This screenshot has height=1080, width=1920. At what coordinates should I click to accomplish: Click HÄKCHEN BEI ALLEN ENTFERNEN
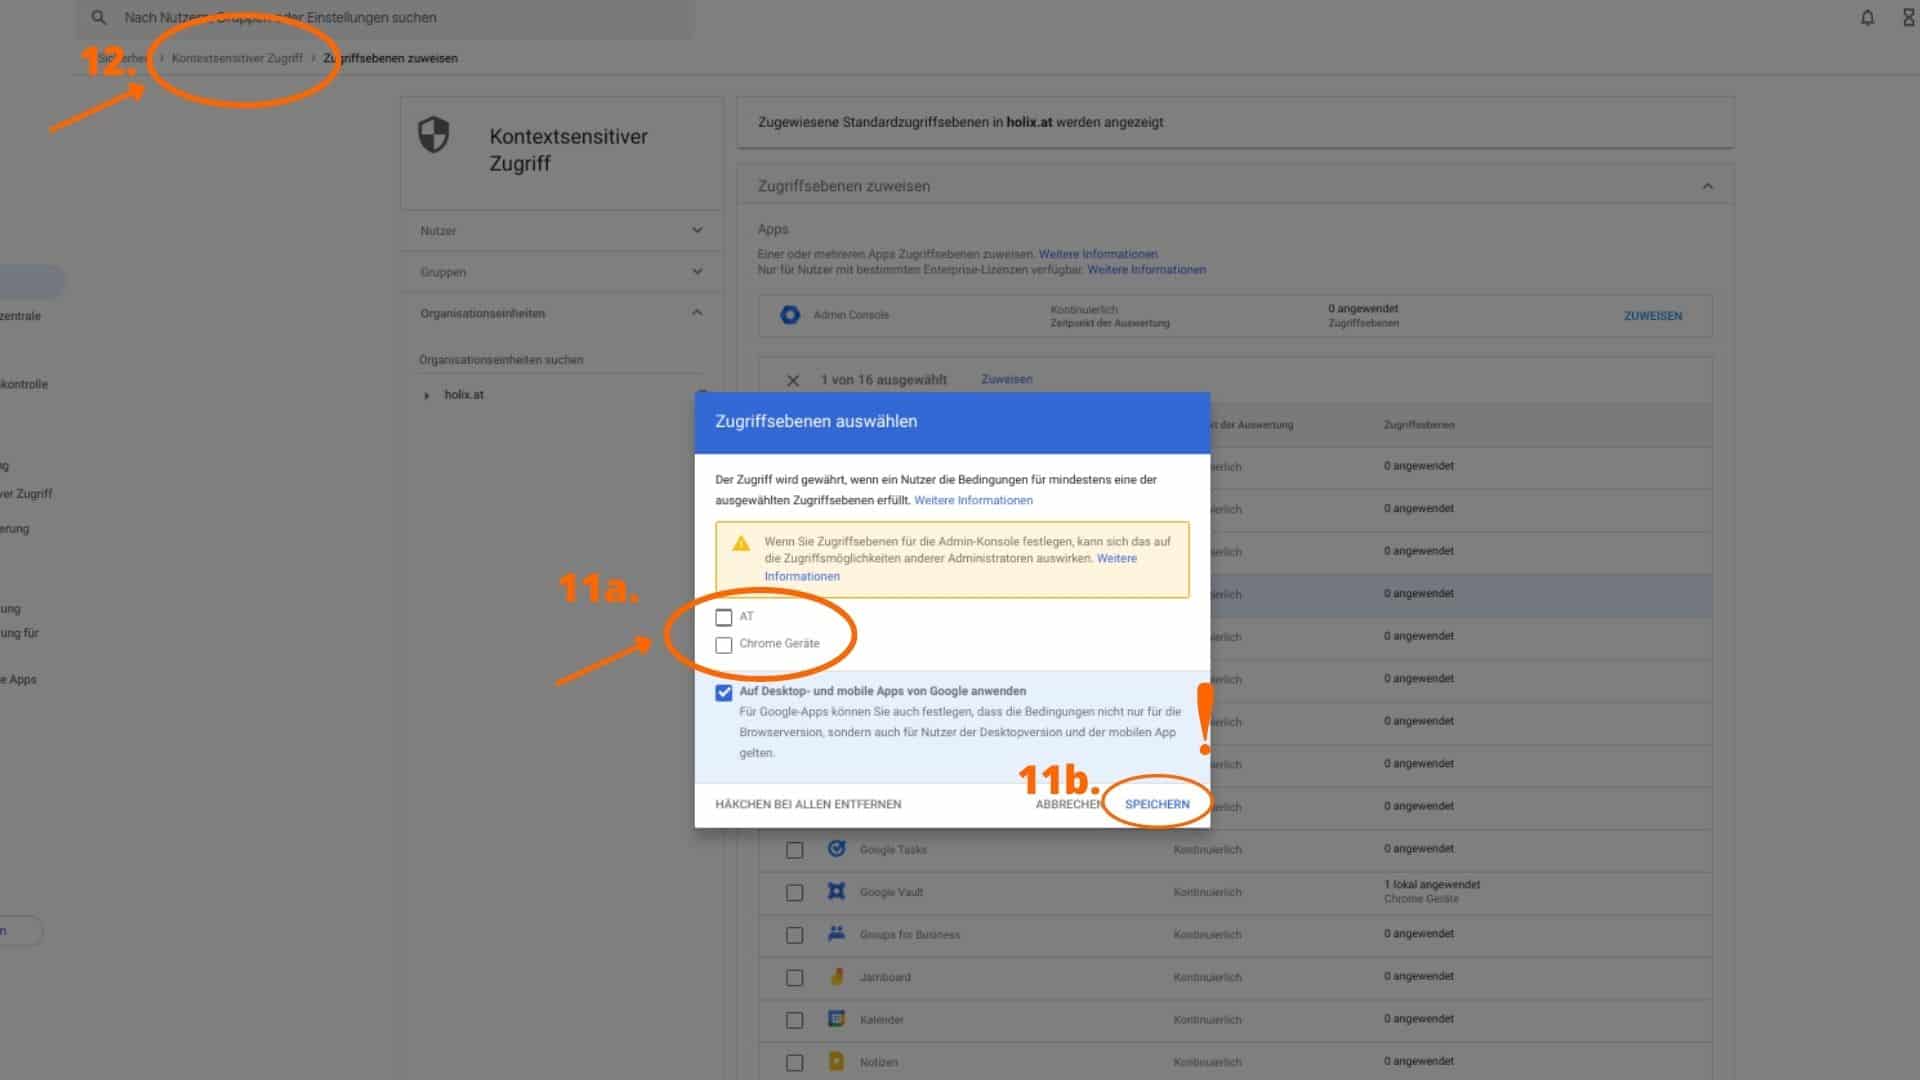coord(808,804)
